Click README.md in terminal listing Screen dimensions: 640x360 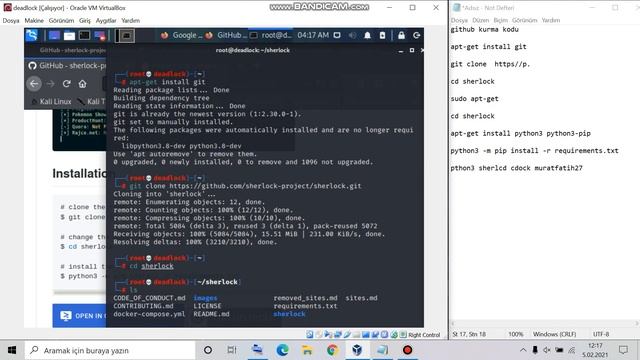coord(211,314)
